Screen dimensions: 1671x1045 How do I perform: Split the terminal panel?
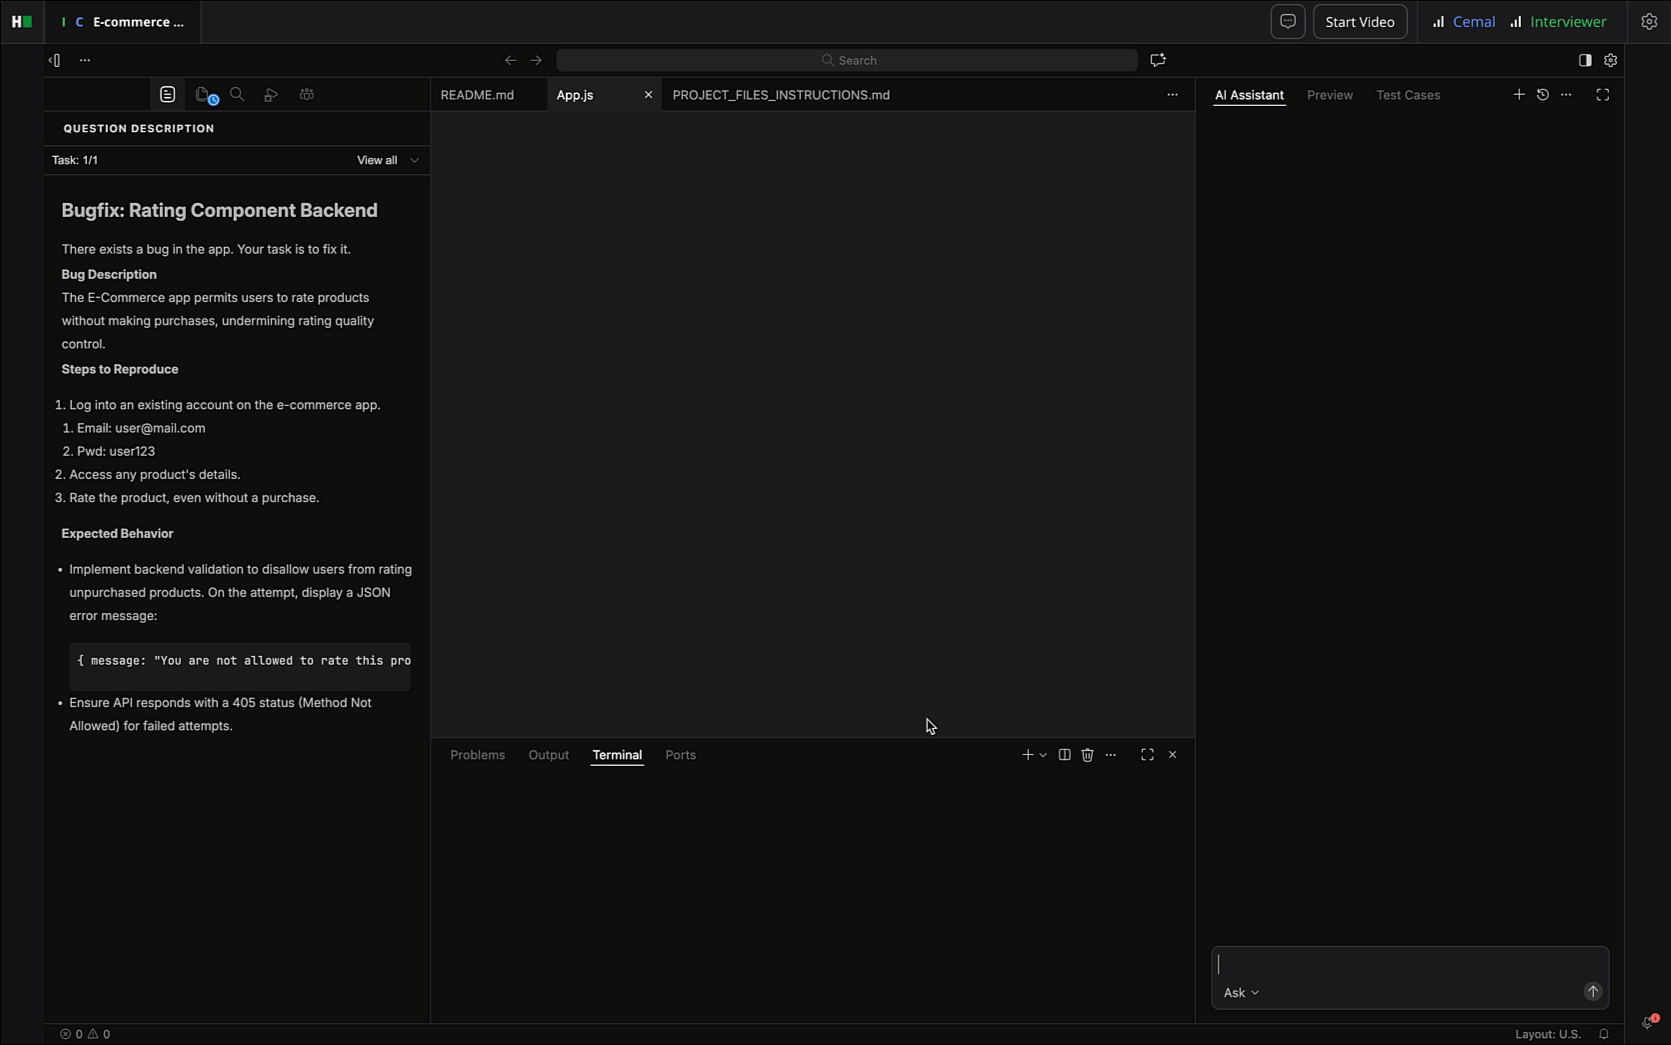point(1064,755)
